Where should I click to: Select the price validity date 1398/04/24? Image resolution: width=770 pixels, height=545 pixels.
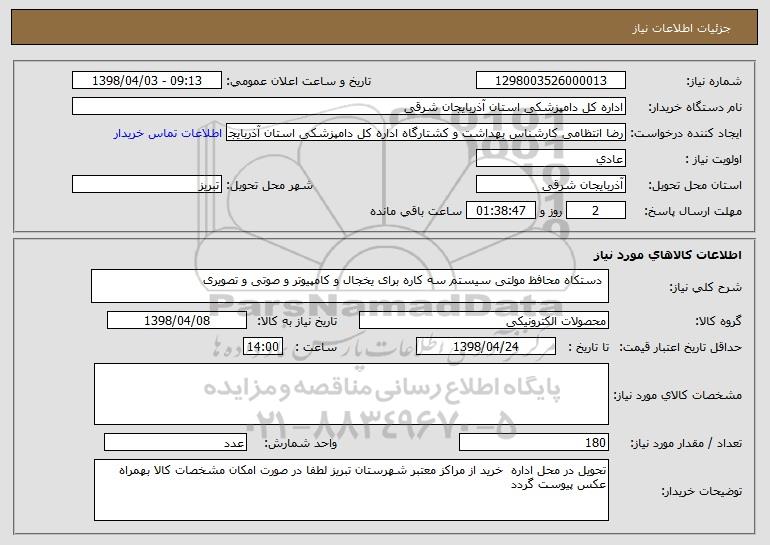coord(486,347)
